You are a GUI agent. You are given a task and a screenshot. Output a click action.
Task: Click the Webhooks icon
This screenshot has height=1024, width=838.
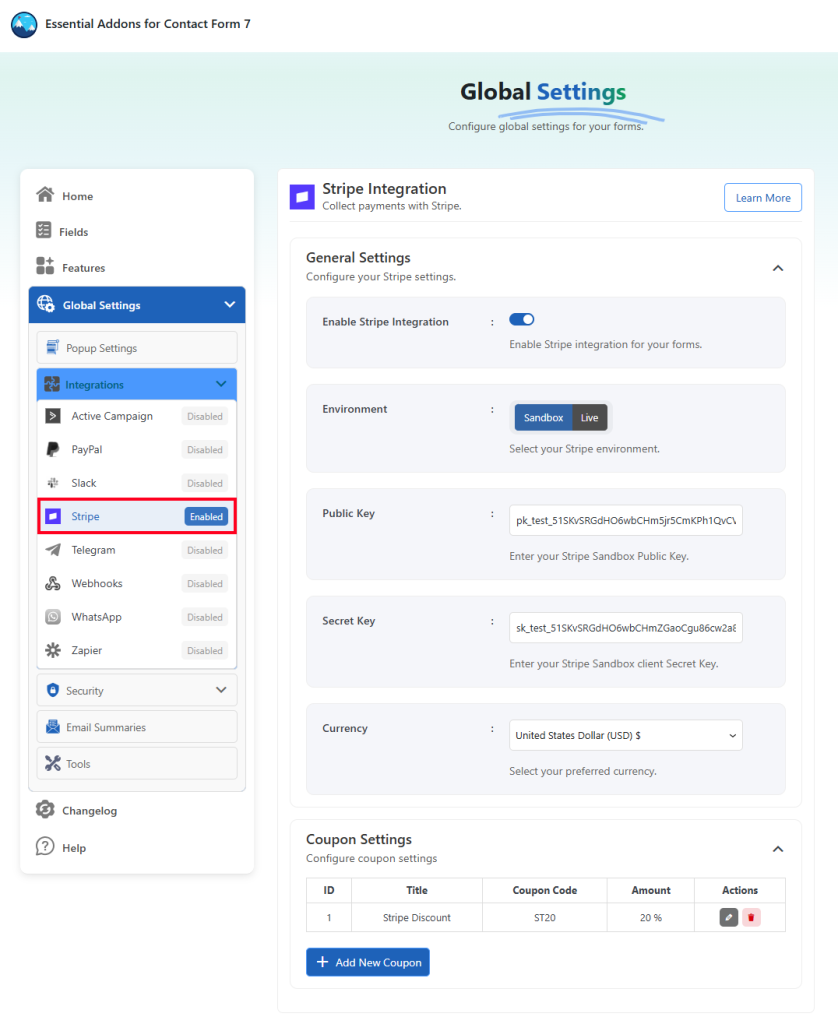[53, 583]
